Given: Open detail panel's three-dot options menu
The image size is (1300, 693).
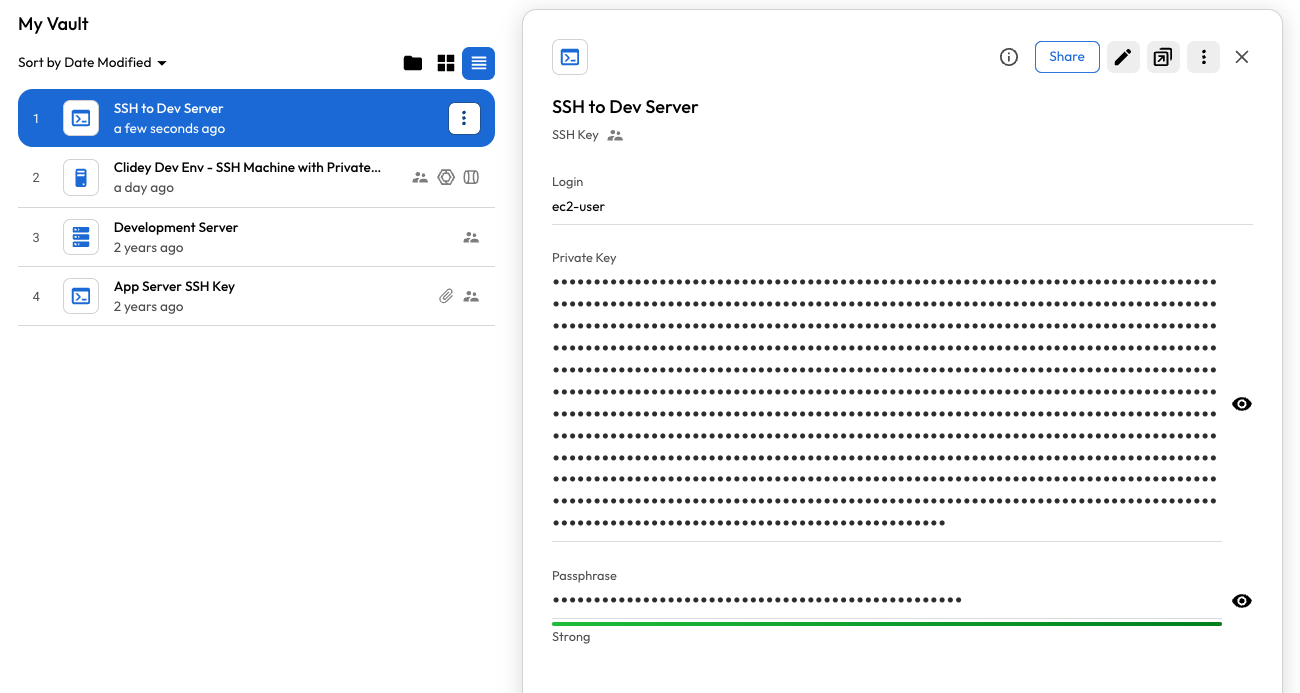Looking at the screenshot, I should (x=1203, y=57).
